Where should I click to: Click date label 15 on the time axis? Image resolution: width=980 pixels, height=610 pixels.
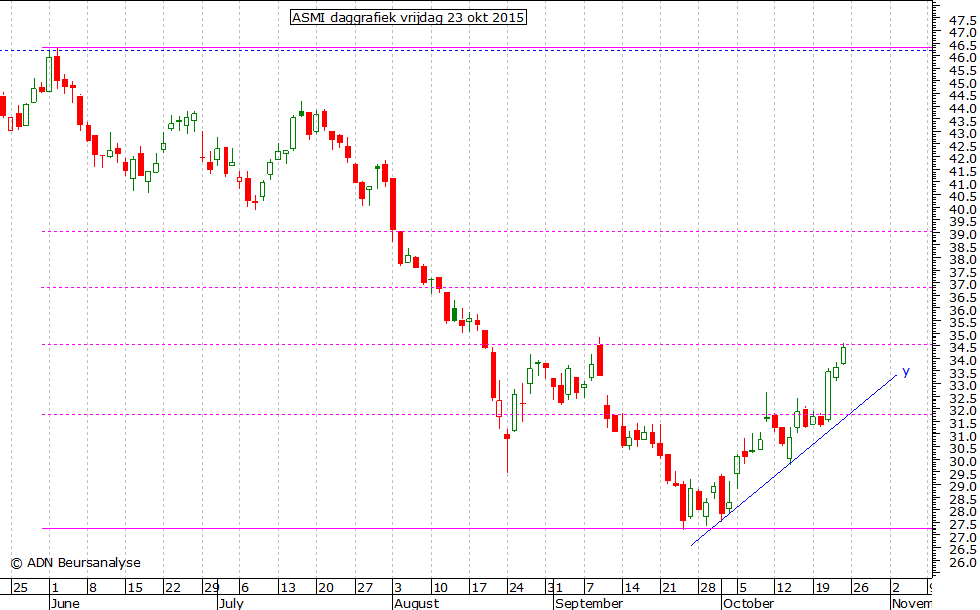coord(135,588)
